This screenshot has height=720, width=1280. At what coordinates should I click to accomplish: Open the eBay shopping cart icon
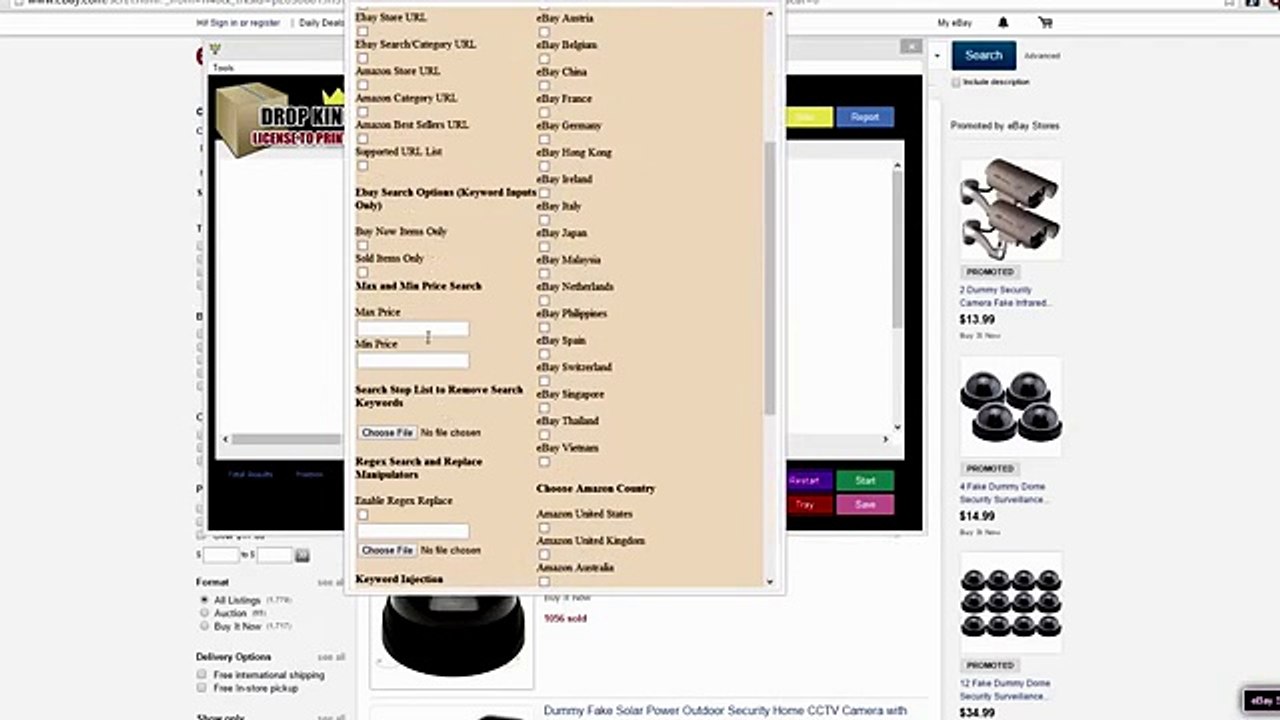point(1045,22)
